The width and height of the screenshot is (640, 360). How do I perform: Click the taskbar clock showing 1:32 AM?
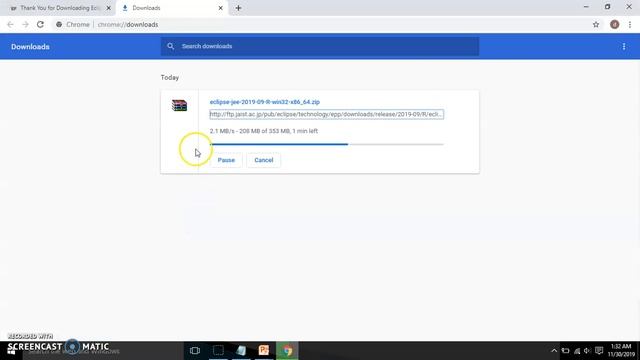pos(621,351)
